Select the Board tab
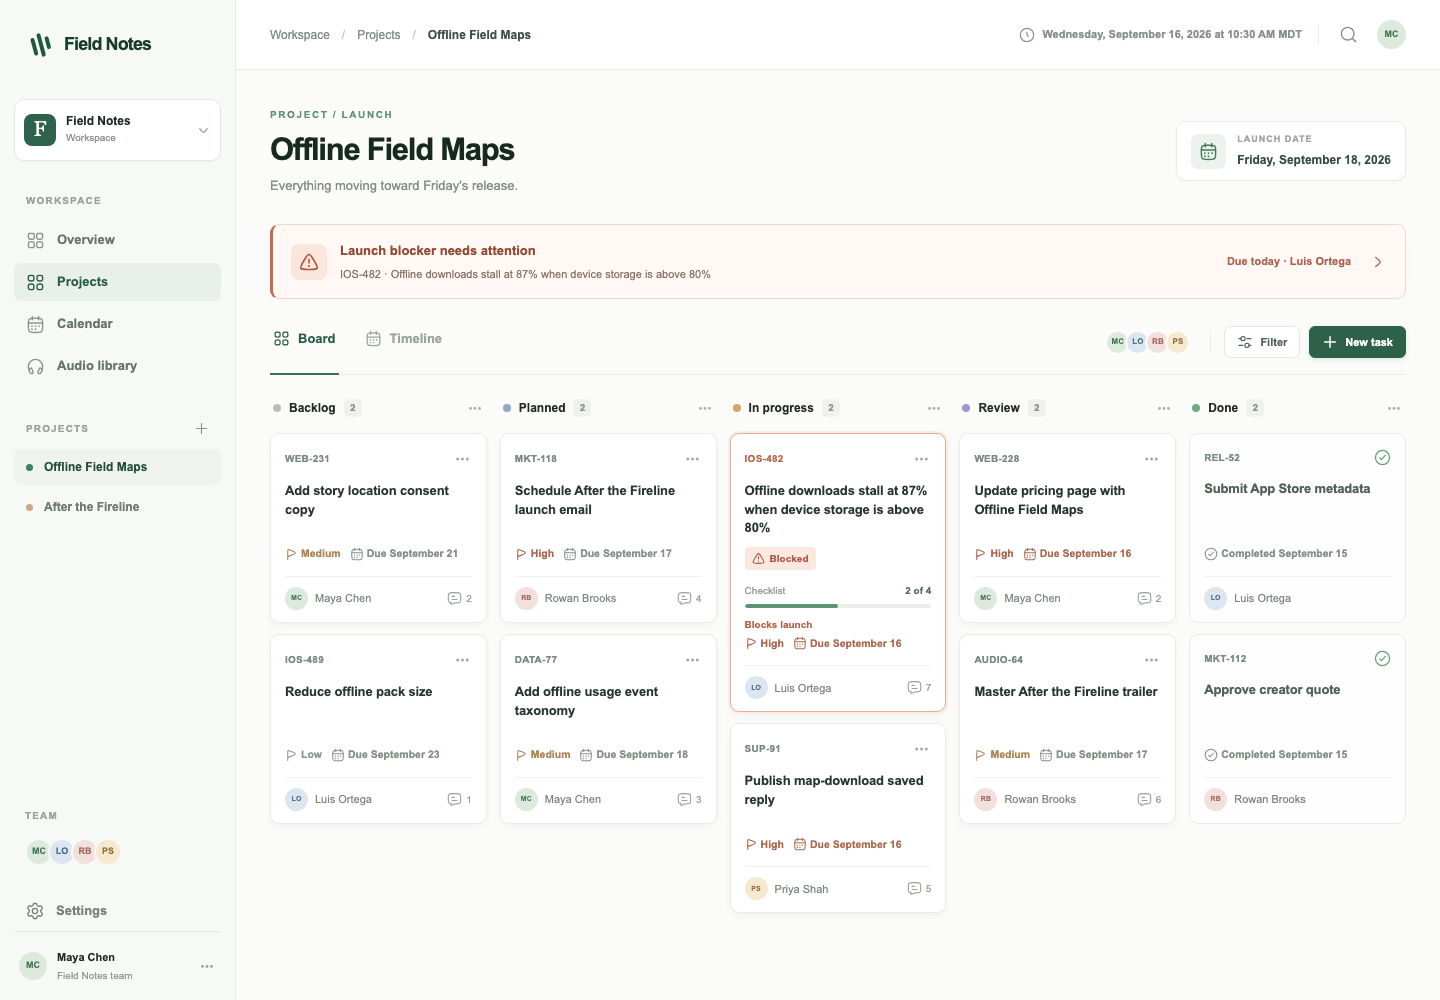The width and height of the screenshot is (1440, 1000). [305, 339]
